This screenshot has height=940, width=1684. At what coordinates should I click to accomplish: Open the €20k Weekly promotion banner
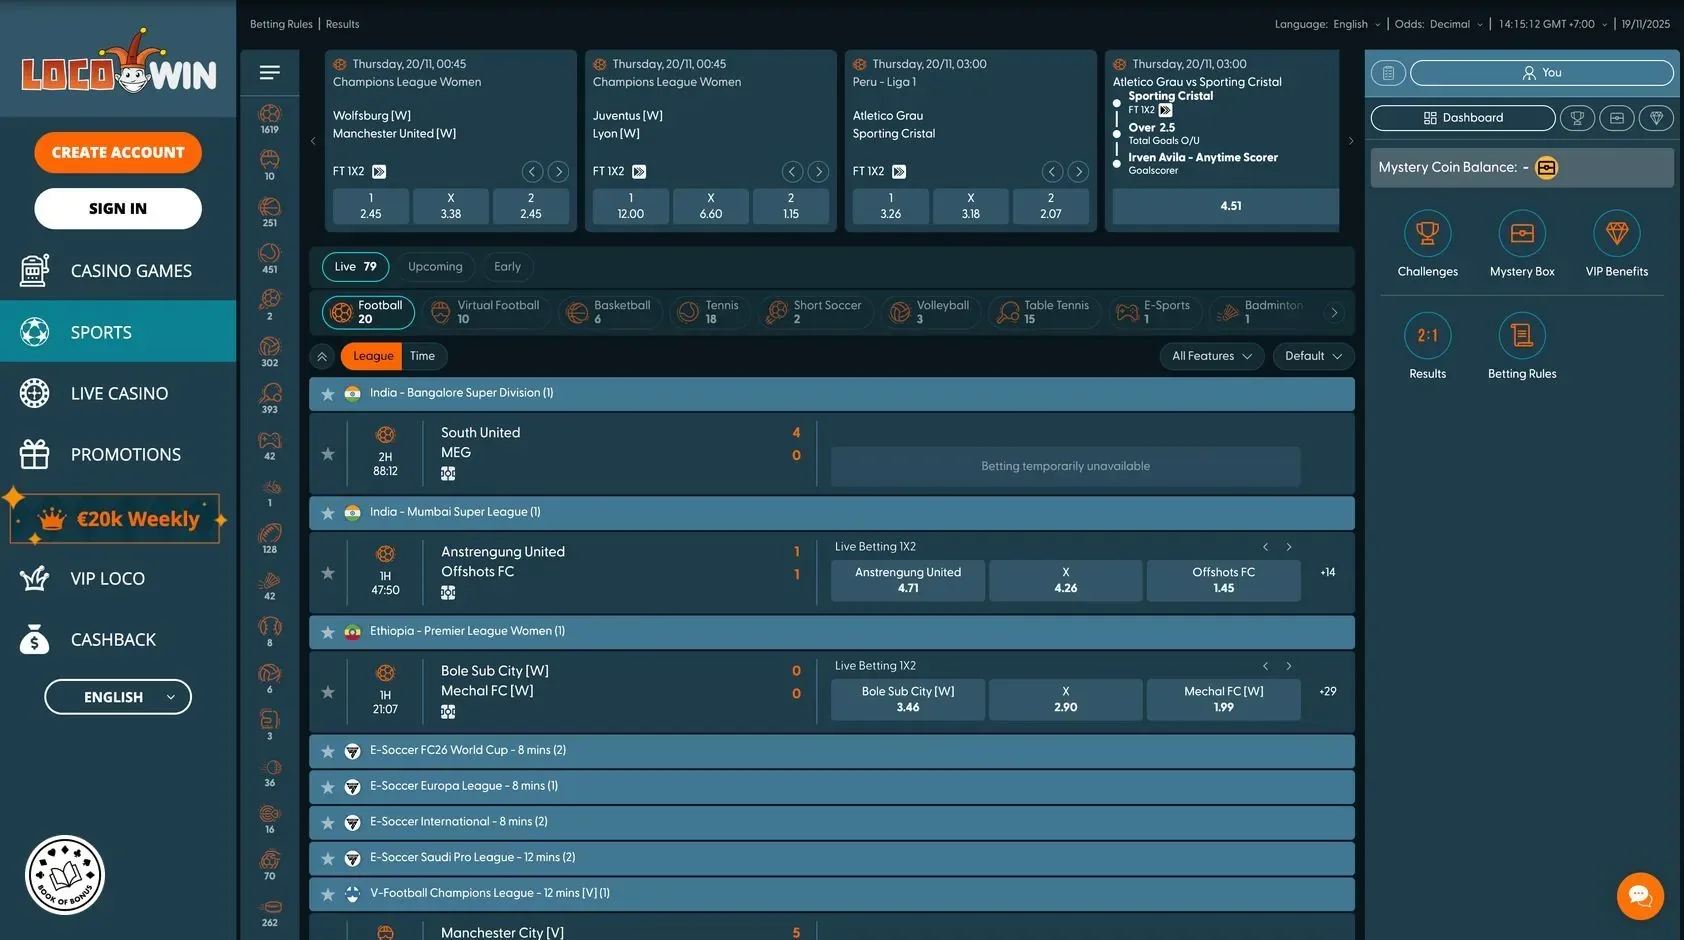click(118, 519)
